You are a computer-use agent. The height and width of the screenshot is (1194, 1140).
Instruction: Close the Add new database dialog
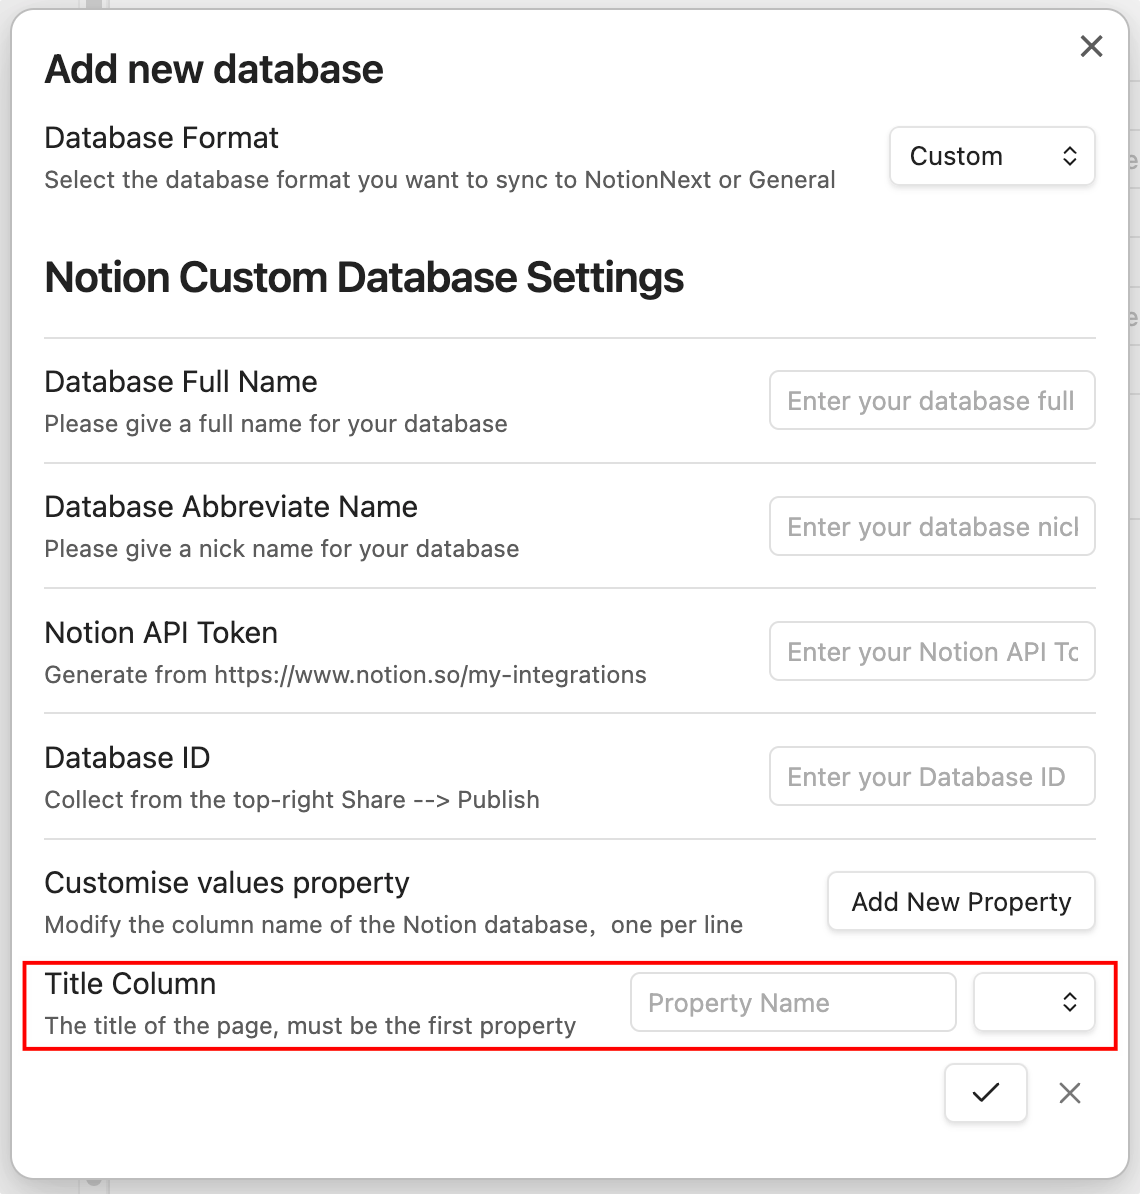(x=1091, y=46)
